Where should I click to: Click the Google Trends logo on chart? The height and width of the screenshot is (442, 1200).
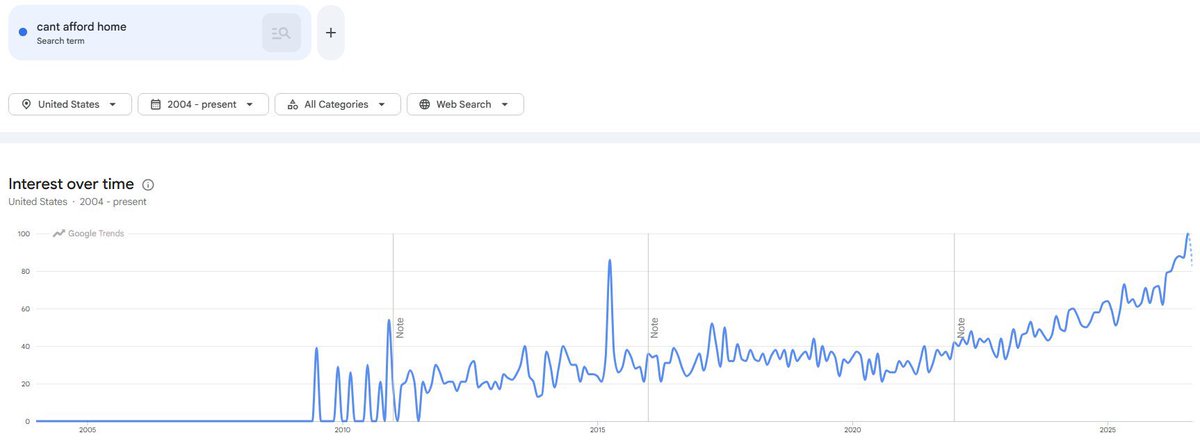[89, 233]
